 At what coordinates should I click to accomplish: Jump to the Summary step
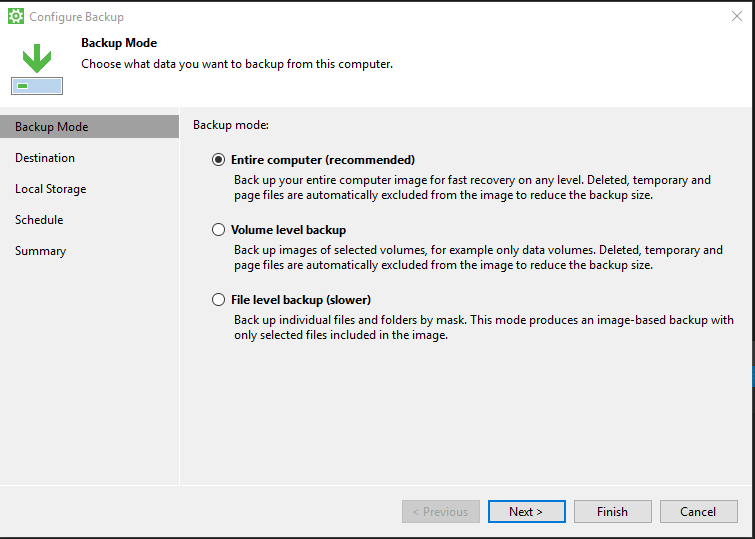tap(41, 251)
